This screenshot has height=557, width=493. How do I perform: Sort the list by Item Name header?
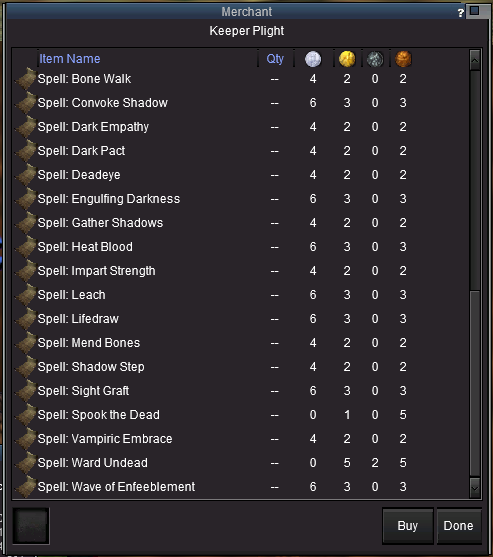[70, 59]
